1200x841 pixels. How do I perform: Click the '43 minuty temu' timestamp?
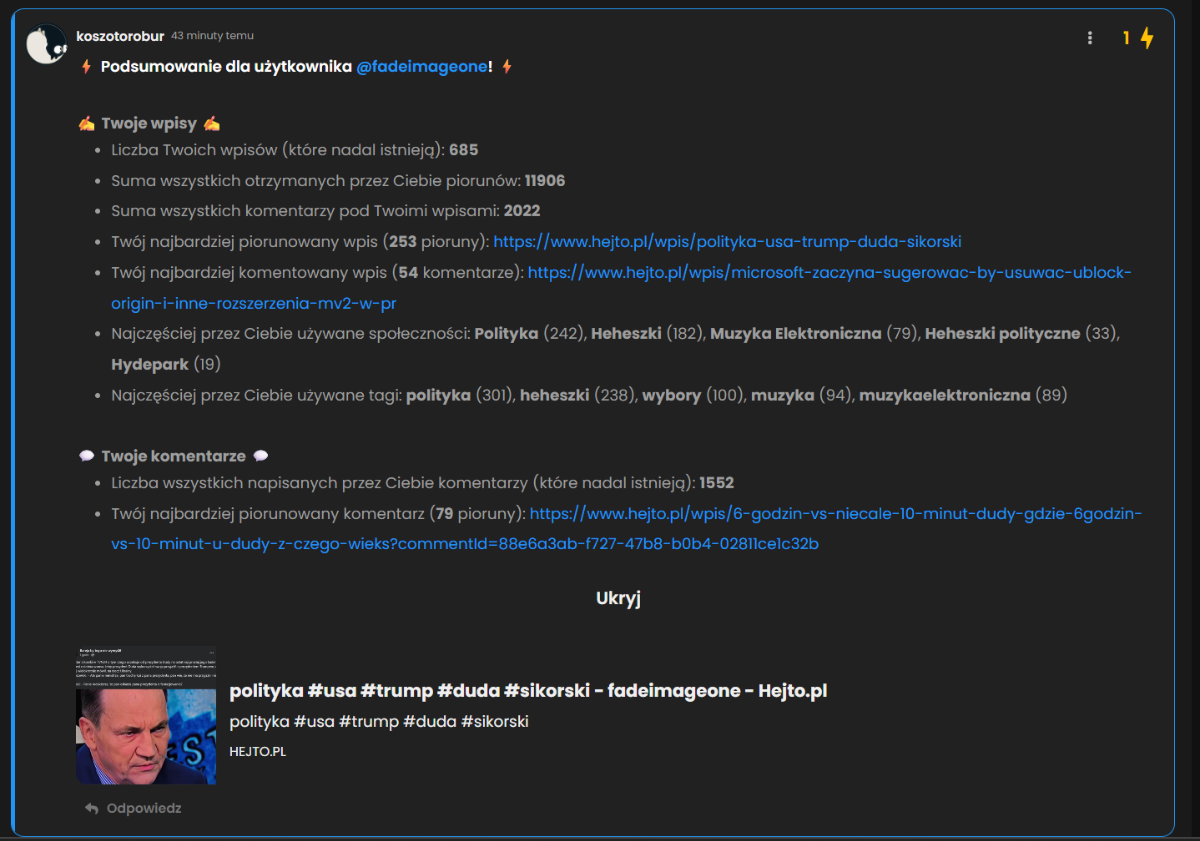click(212, 36)
